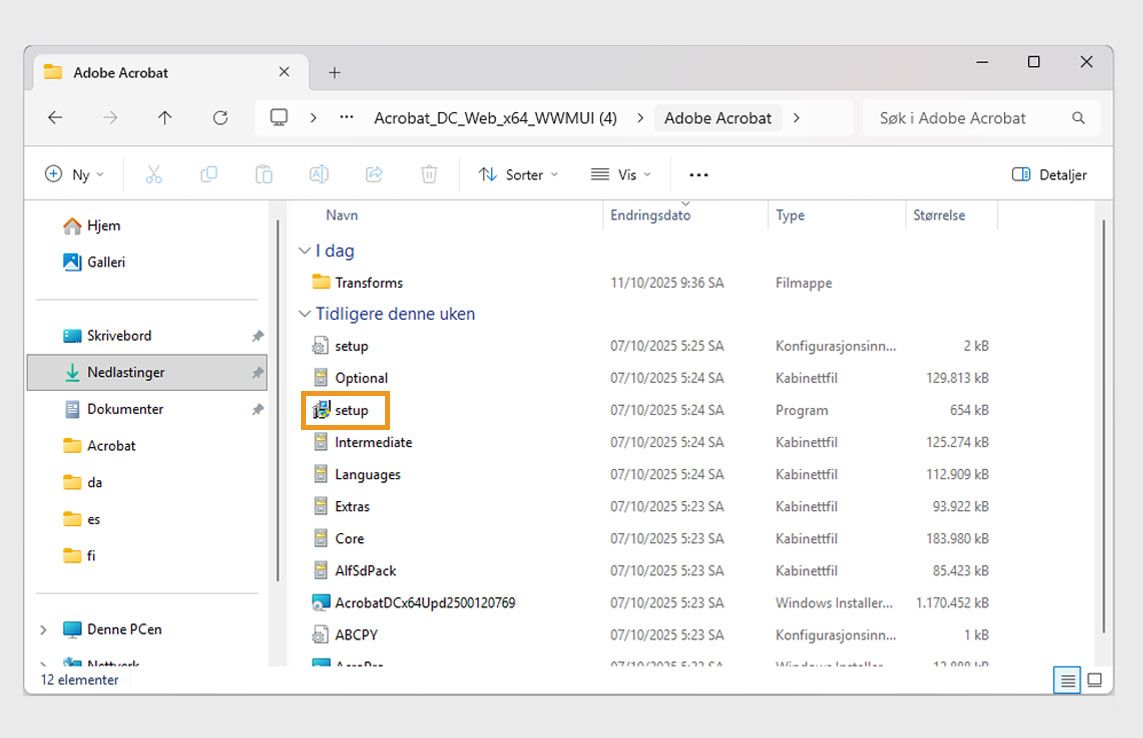The height and width of the screenshot is (738, 1143).
Task: Click the back navigation arrow
Action: tap(55, 117)
